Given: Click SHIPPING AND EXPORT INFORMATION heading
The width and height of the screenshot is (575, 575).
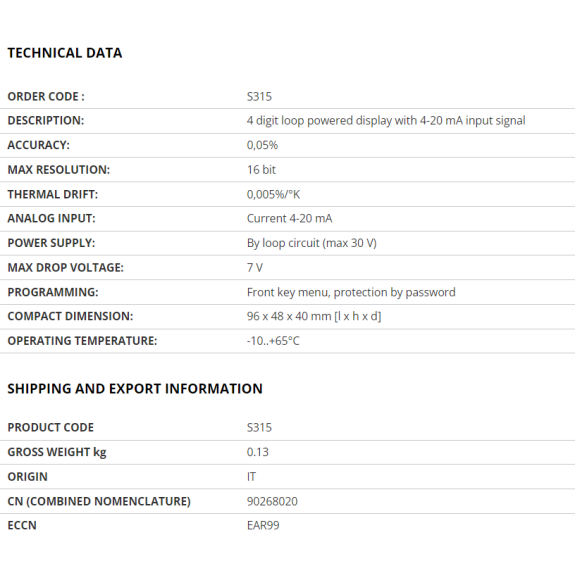Looking at the screenshot, I should pos(135,389).
